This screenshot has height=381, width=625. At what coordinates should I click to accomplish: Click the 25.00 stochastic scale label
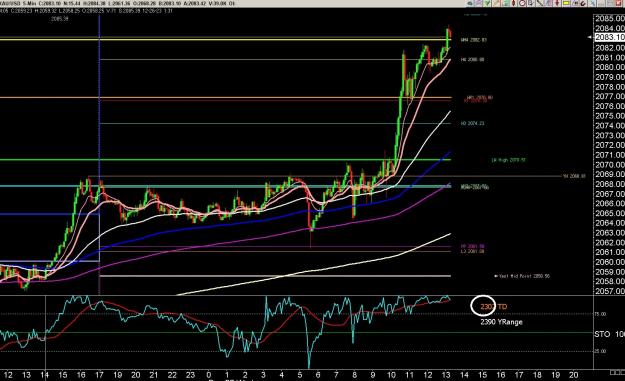point(600,351)
